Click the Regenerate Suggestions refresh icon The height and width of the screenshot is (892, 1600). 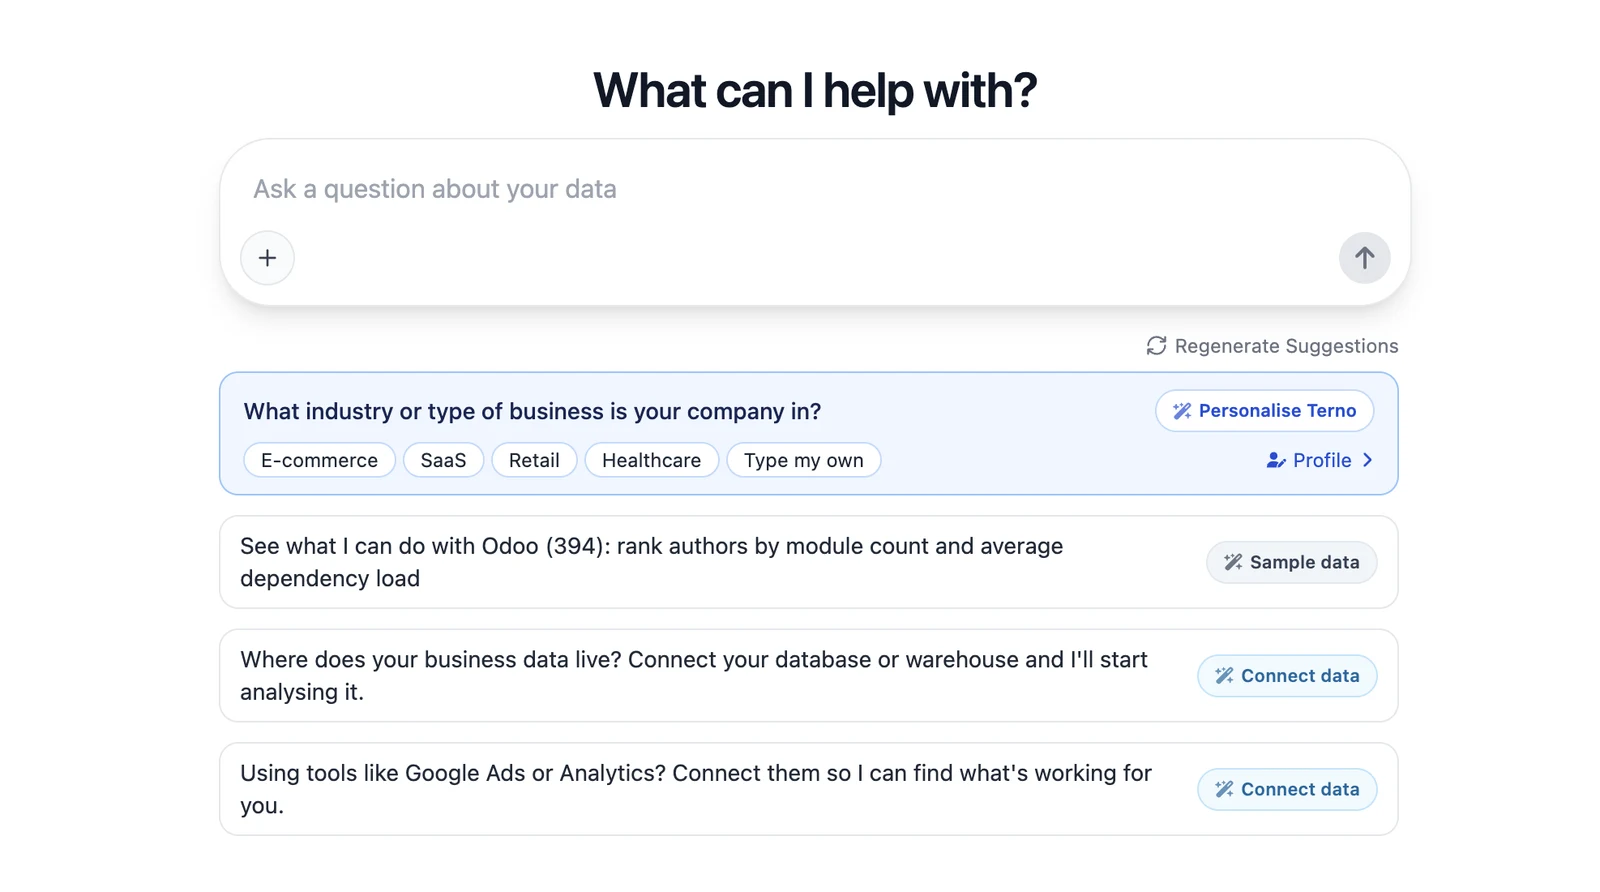click(1156, 346)
